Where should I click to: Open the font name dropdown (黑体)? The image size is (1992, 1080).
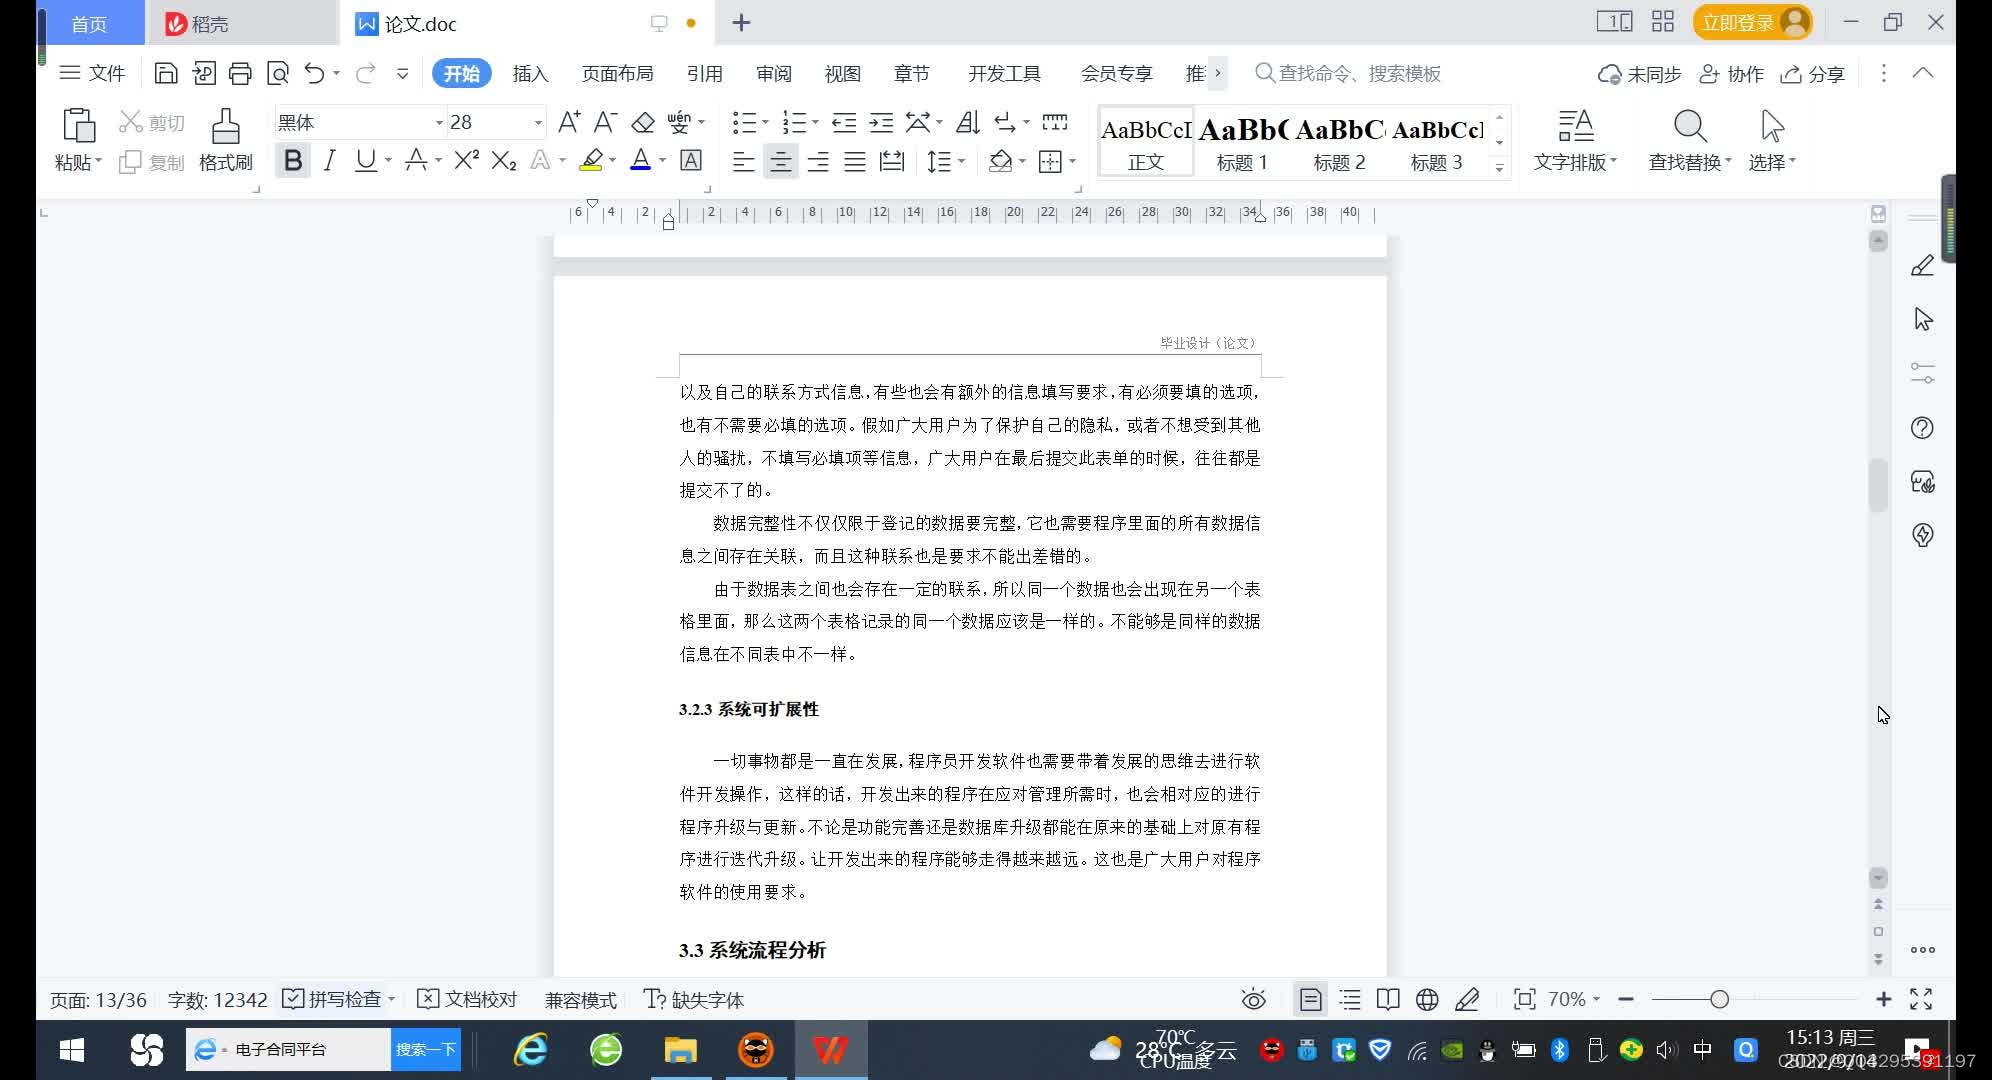click(x=438, y=122)
